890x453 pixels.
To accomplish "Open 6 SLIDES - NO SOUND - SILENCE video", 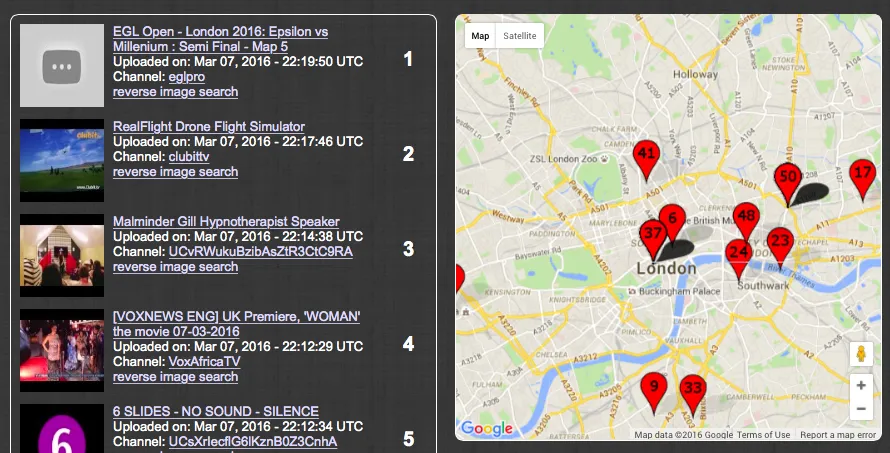I will 216,412.
